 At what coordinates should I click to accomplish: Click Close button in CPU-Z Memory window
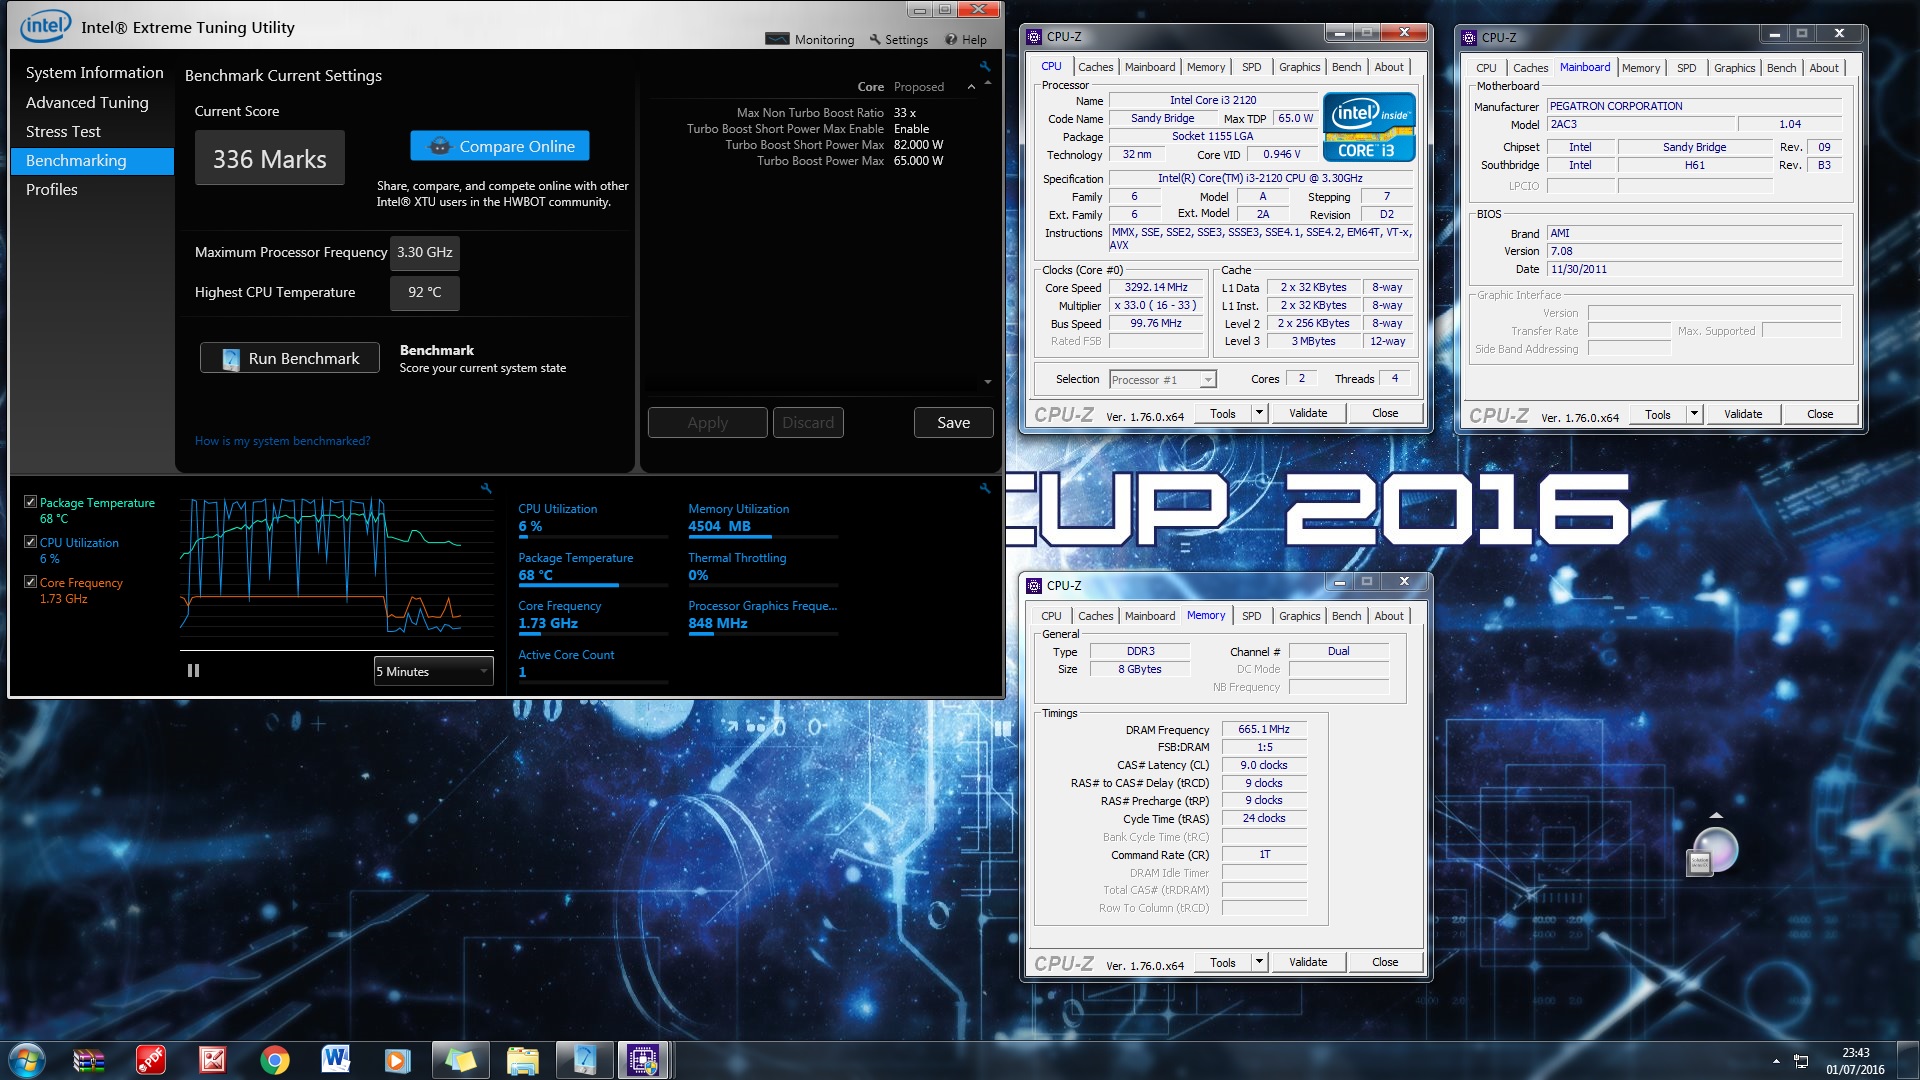(x=1385, y=962)
